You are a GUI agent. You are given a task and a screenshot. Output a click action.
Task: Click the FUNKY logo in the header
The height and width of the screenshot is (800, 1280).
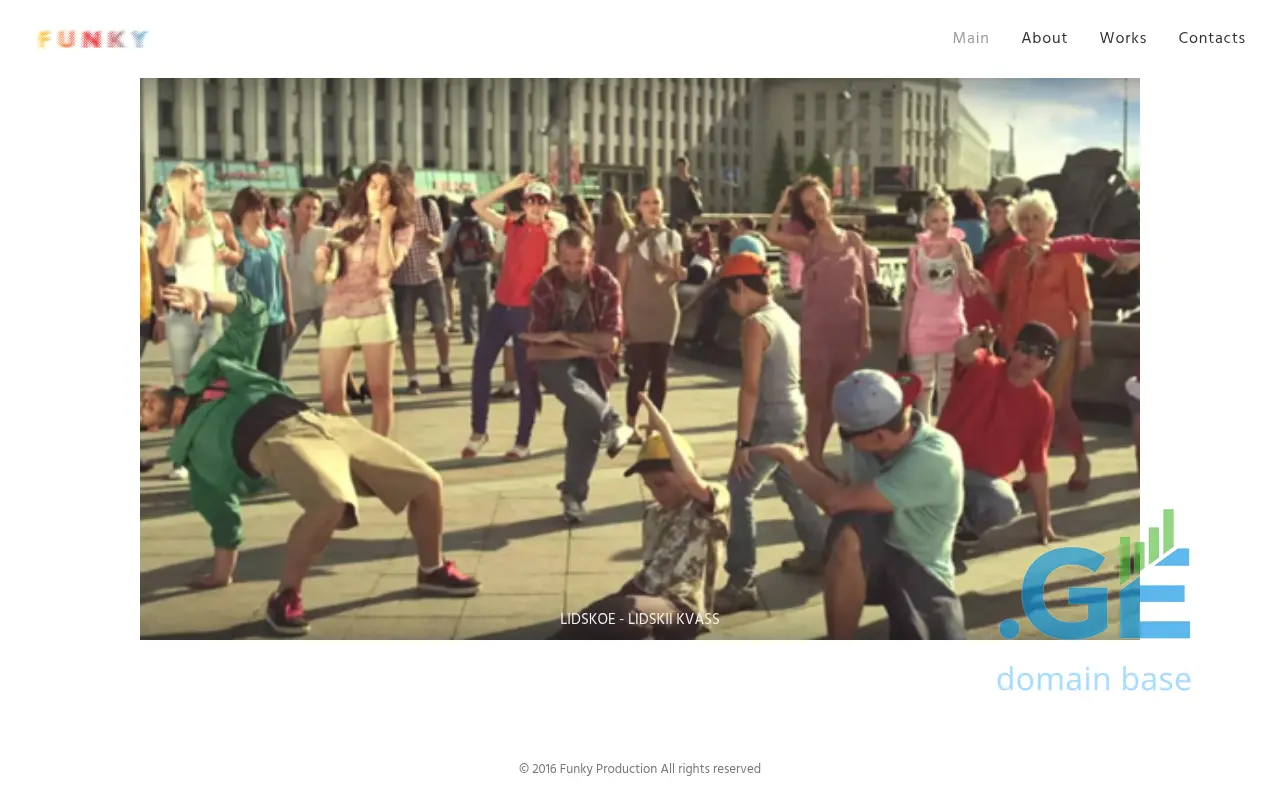coord(93,39)
